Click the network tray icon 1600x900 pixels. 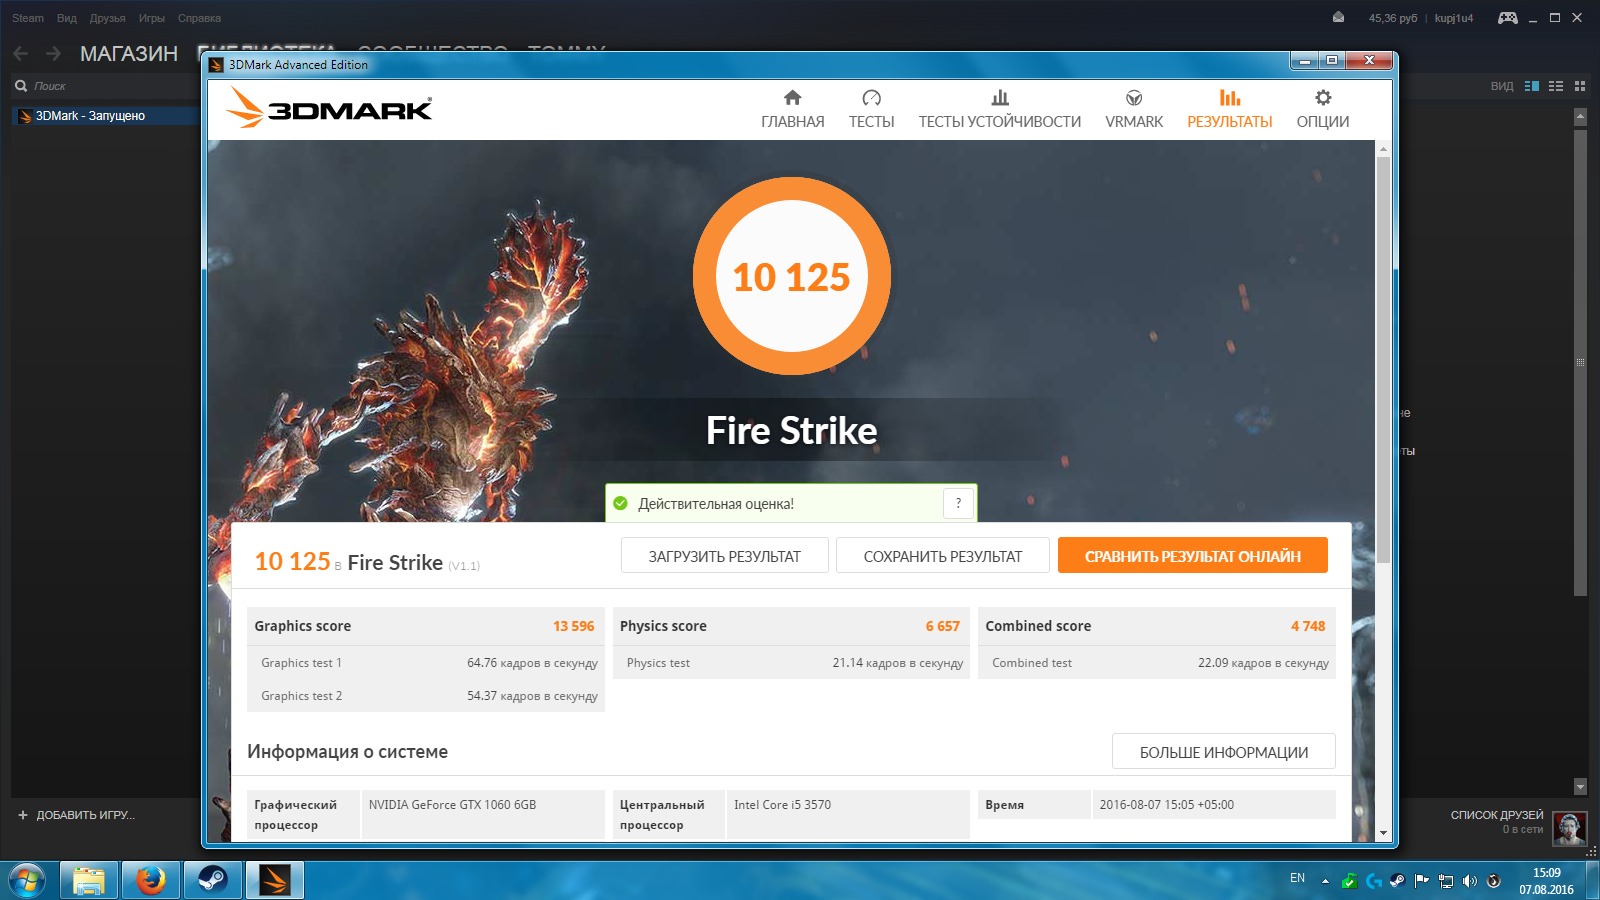(x=1446, y=881)
